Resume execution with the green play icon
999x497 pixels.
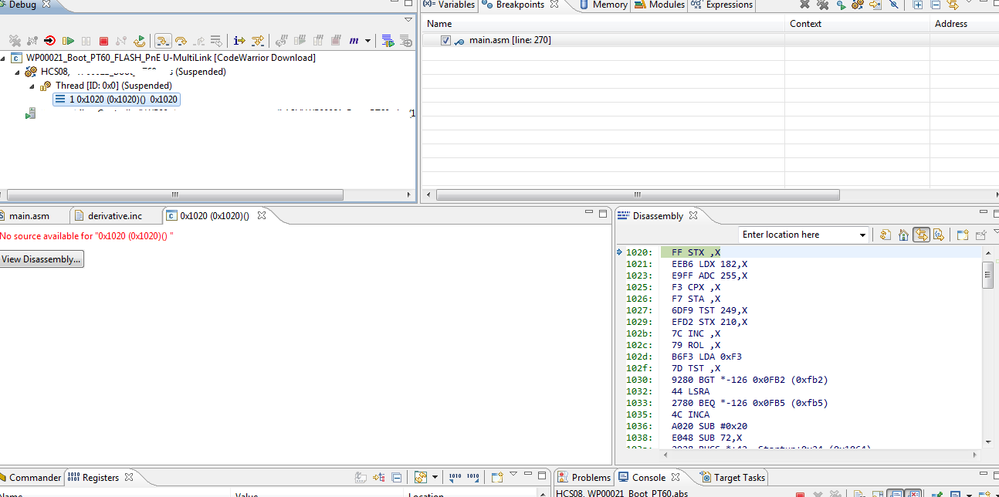[x=68, y=41]
